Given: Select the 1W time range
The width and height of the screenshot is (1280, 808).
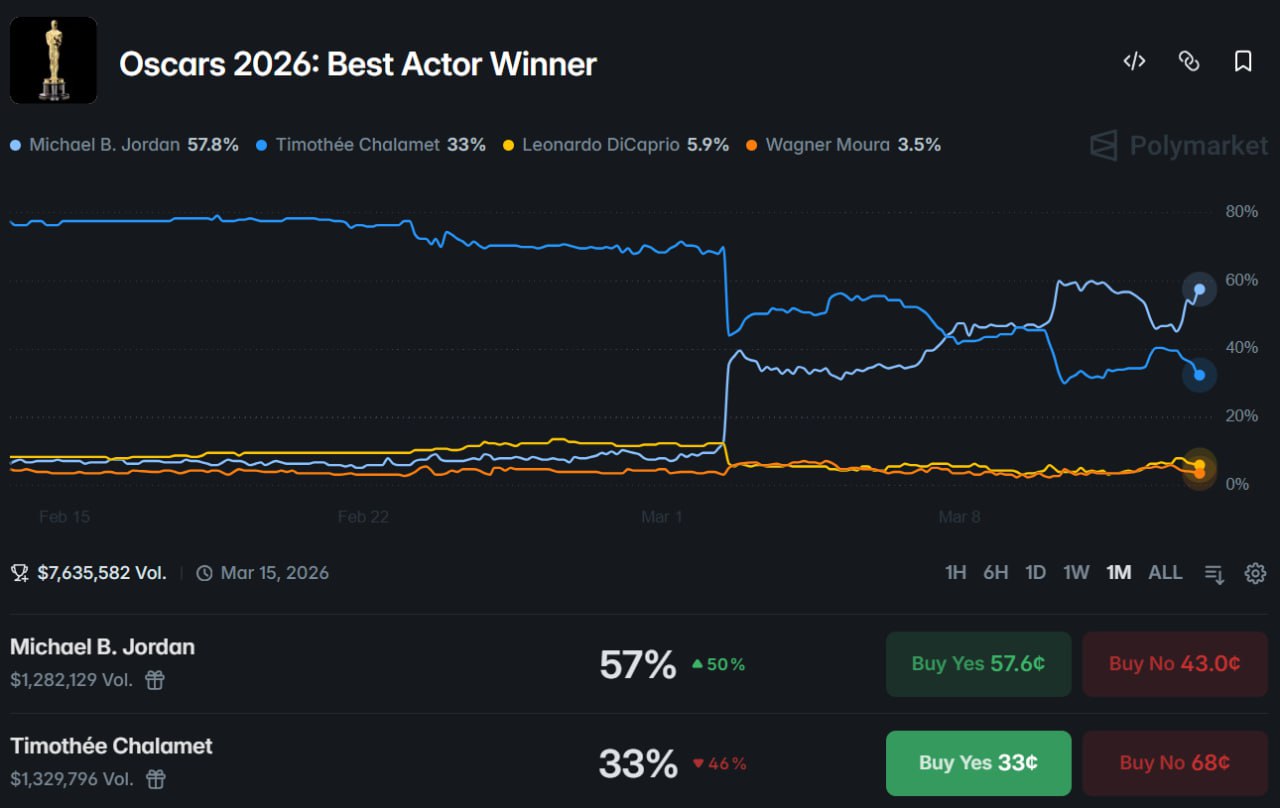Looking at the screenshot, I should click(1077, 572).
